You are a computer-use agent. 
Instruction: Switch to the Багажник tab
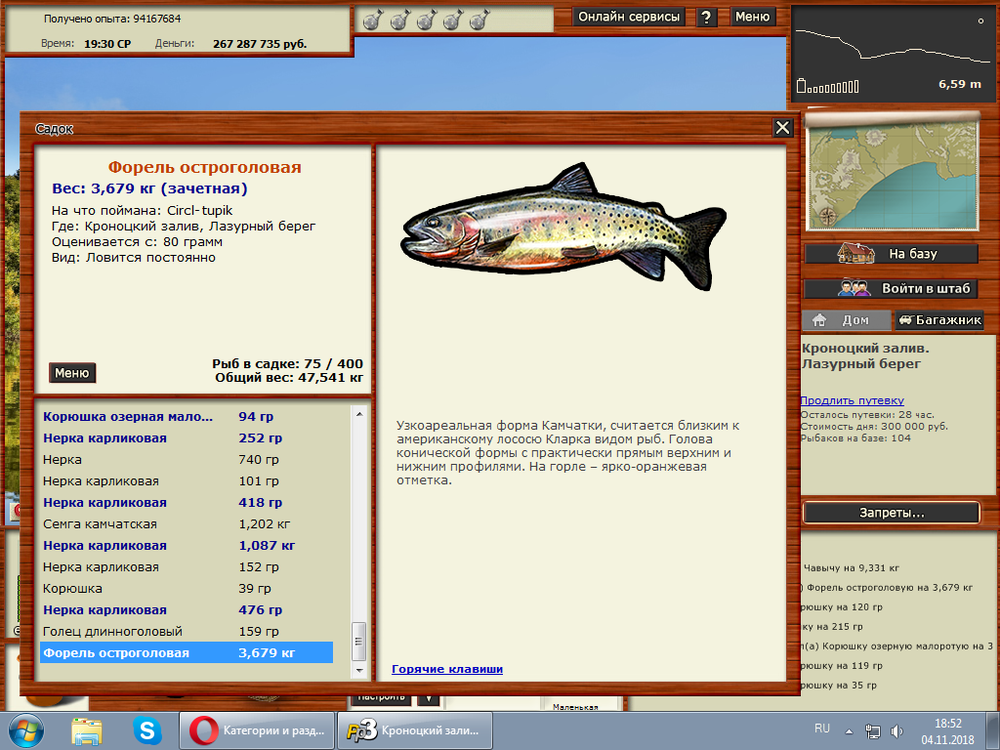click(x=938, y=321)
